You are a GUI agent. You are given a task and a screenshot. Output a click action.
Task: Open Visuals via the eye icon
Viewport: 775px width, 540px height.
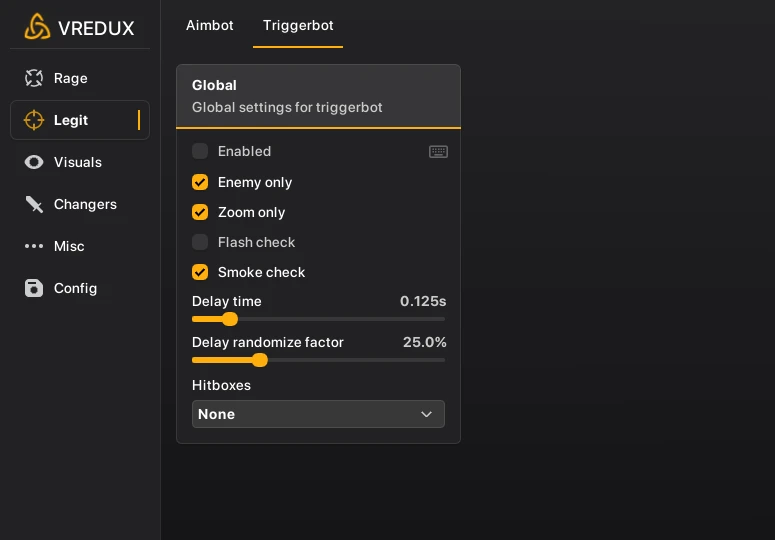pyautogui.click(x=34, y=162)
